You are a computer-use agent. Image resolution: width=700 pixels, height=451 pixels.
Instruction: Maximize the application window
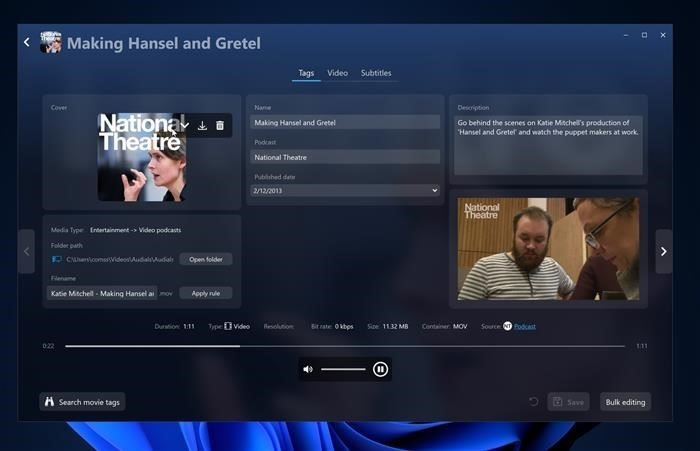pyautogui.click(x=644, y=35)
